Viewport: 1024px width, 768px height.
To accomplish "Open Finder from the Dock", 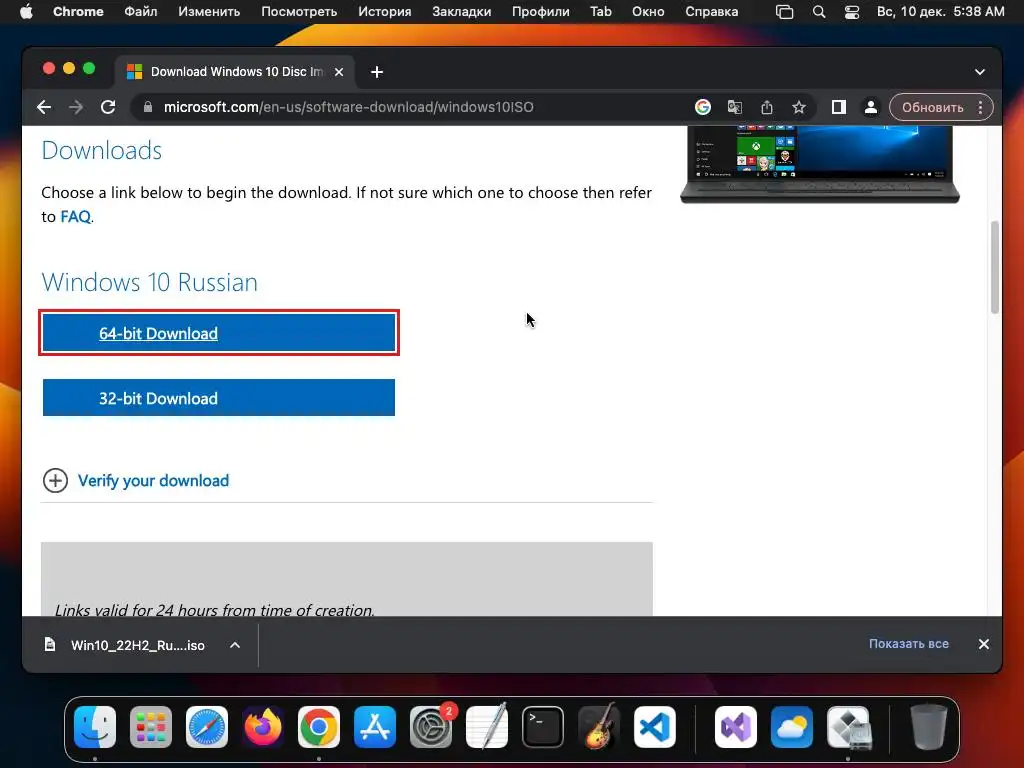I will click(95, 727).
